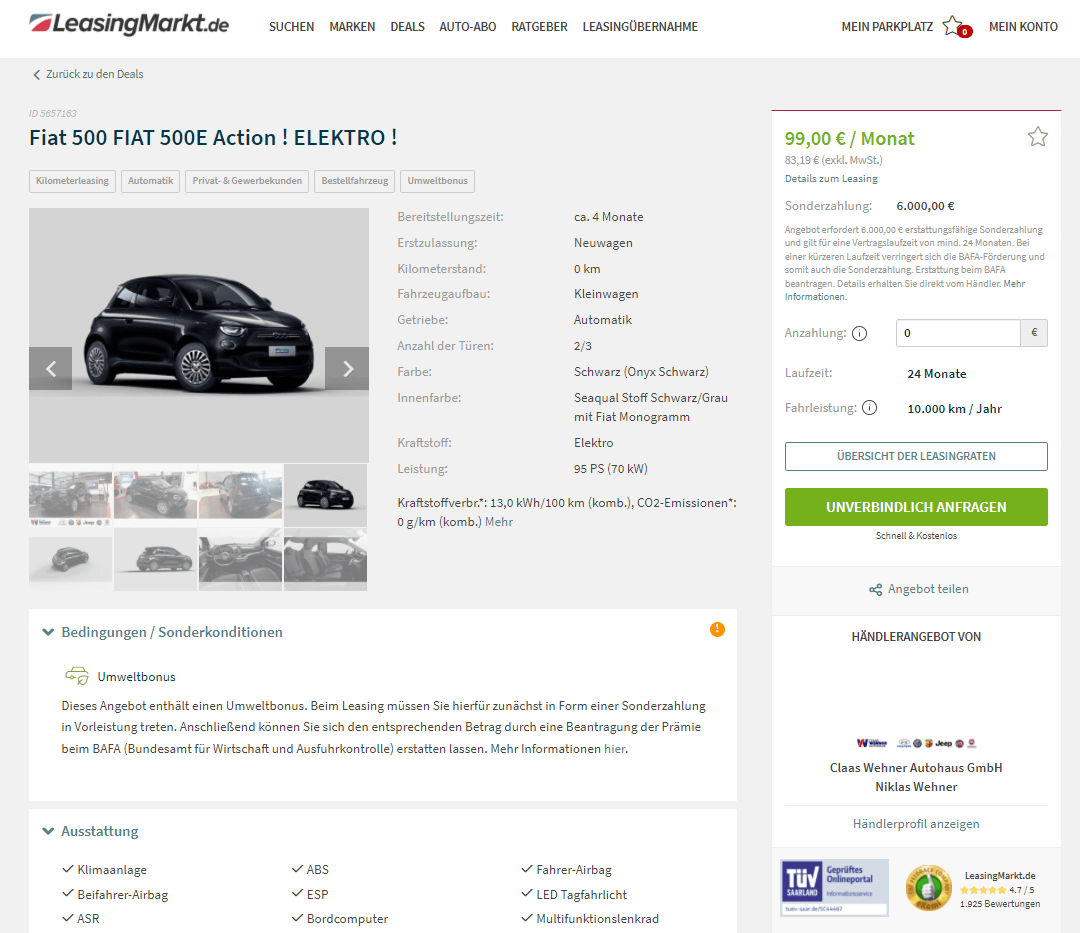Open the SUCHEN menu
The width and height of the screenshot is (1080, 933).
coord(291,27)
